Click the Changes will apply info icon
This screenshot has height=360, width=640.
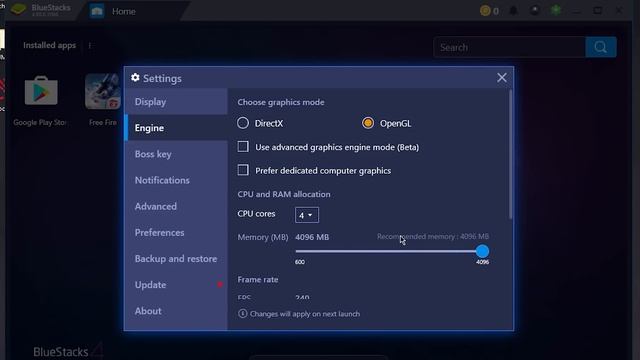pyautogui.click(x=242, y=313)
